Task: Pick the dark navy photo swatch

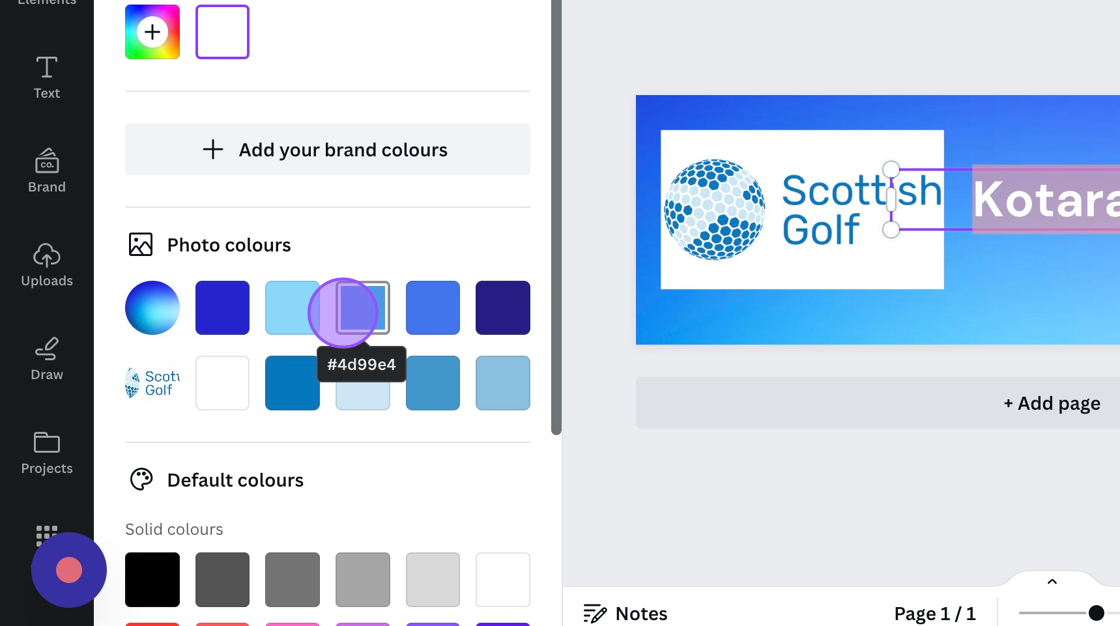Action: 503,308
